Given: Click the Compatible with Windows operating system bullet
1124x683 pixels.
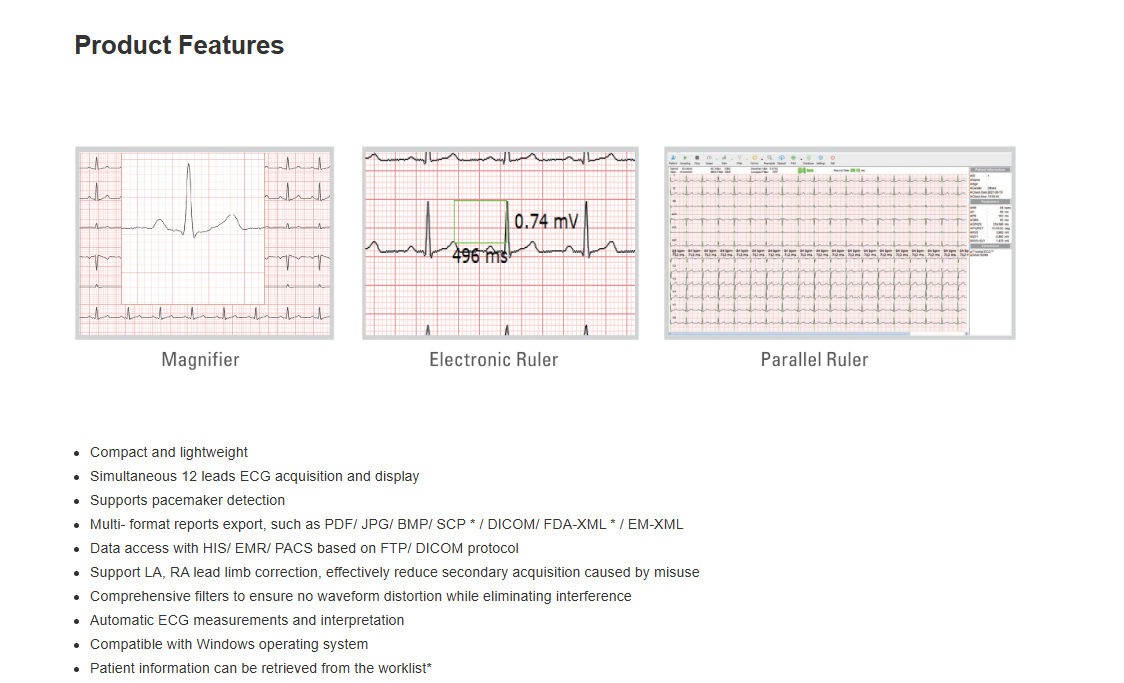Looking at the screenshot, I should point(229,644).
